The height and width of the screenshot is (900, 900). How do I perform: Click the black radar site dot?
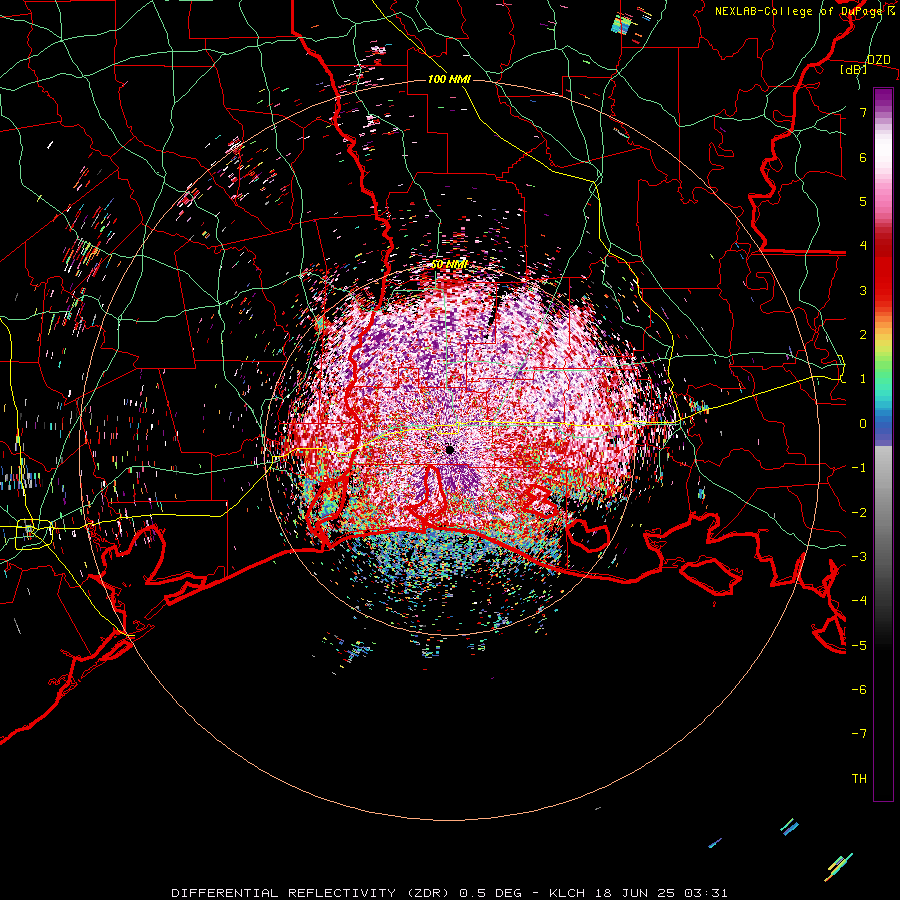449,449
